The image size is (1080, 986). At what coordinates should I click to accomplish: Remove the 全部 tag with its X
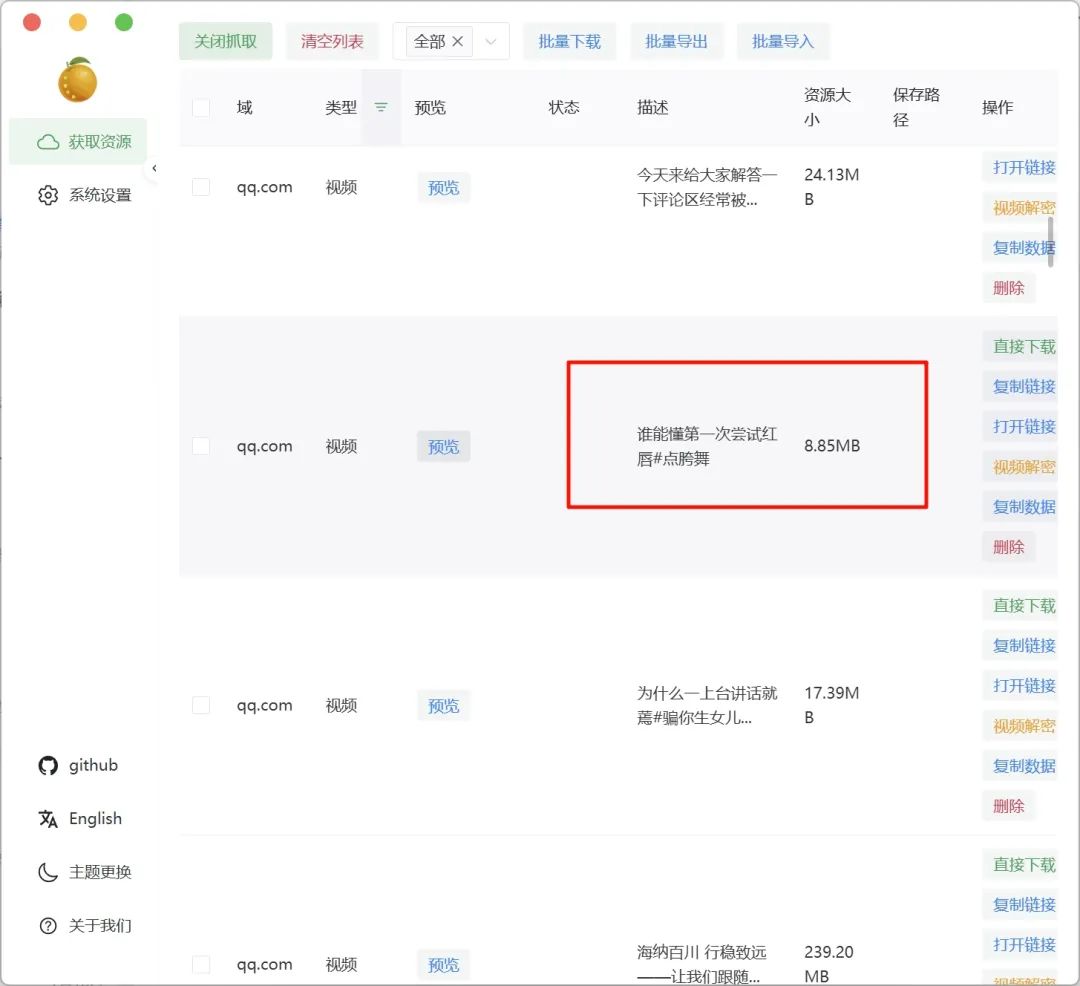pyautogui.click(x=458, y=41)
